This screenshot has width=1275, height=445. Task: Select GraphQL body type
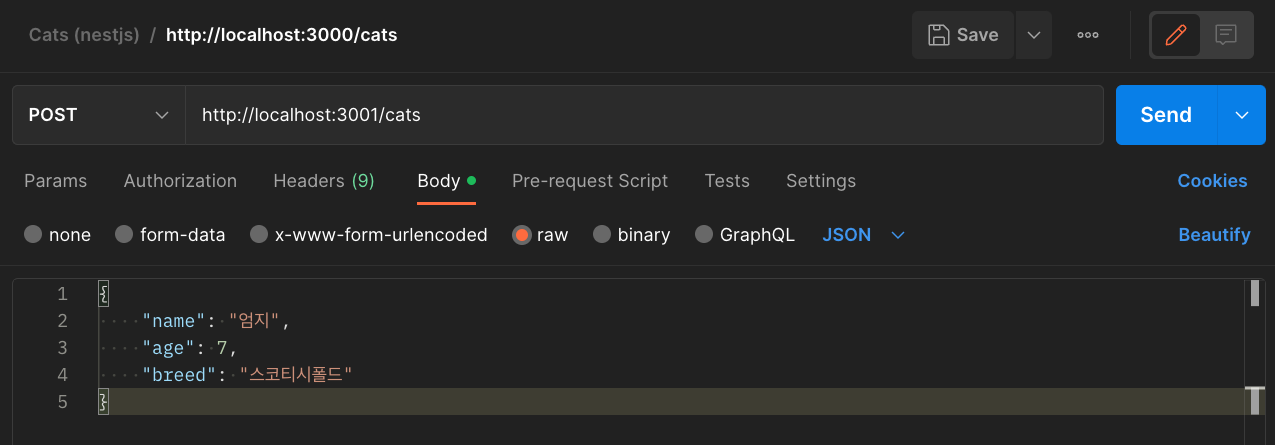coord(704,235)
